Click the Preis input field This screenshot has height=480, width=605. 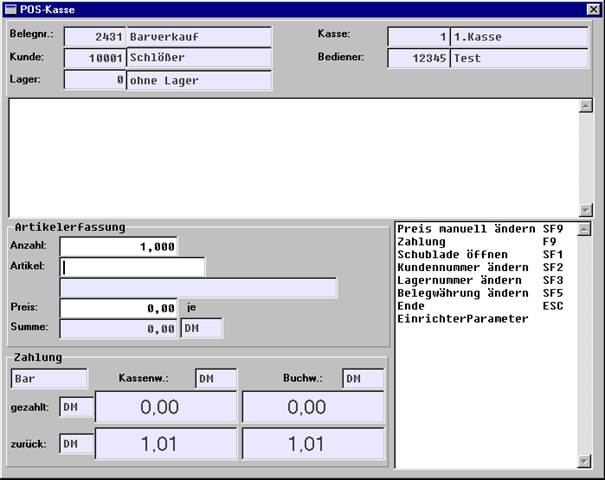click(119, 308)
